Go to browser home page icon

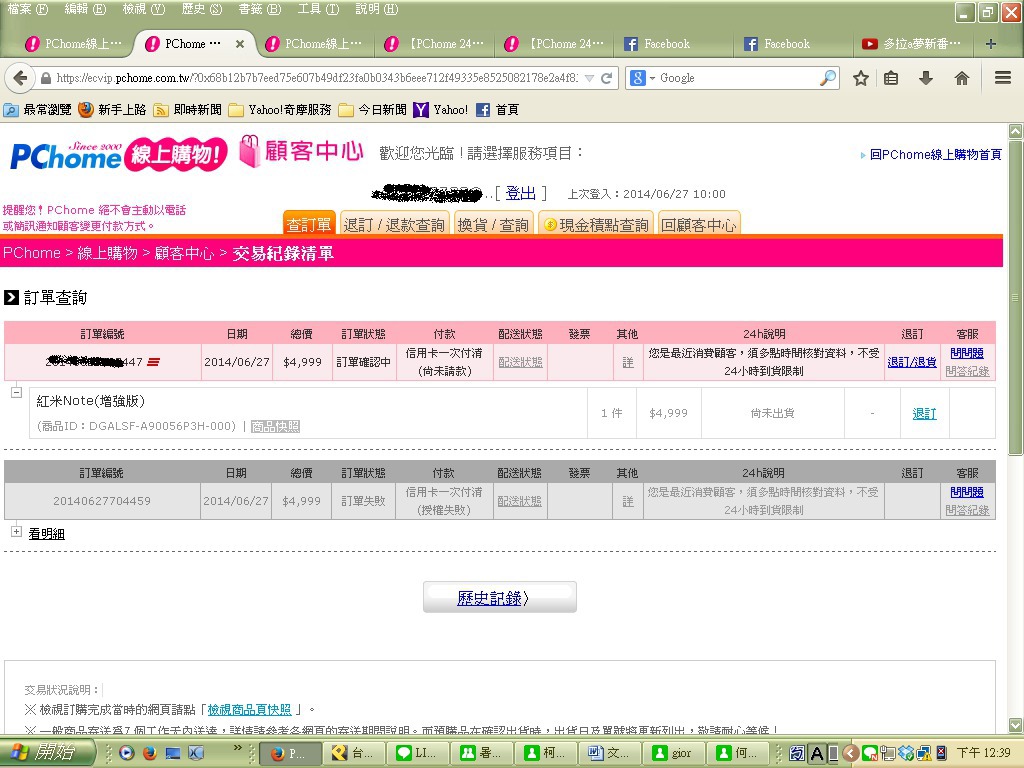(x=961, y=78)
